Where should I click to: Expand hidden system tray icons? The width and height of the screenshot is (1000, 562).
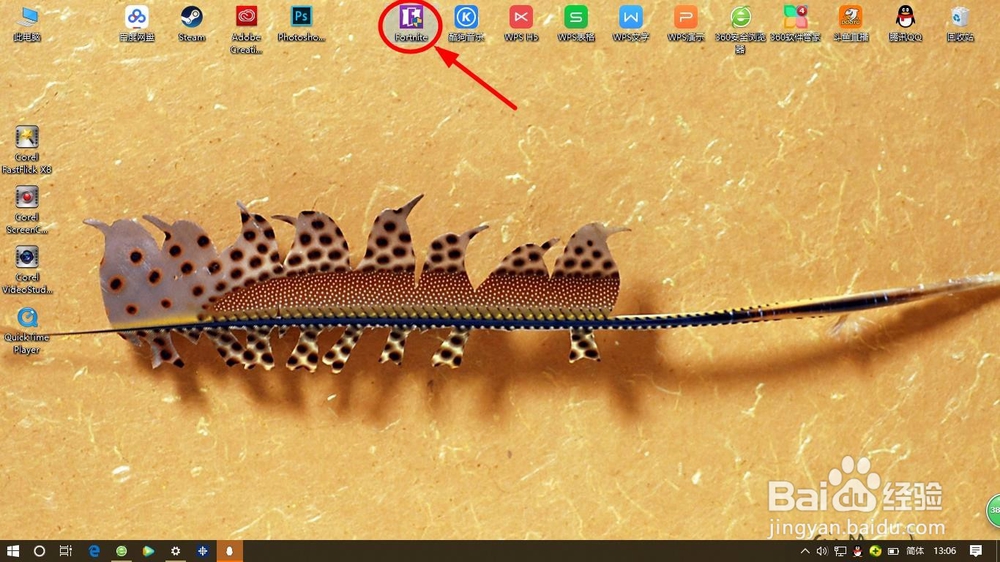coord(805,551)
